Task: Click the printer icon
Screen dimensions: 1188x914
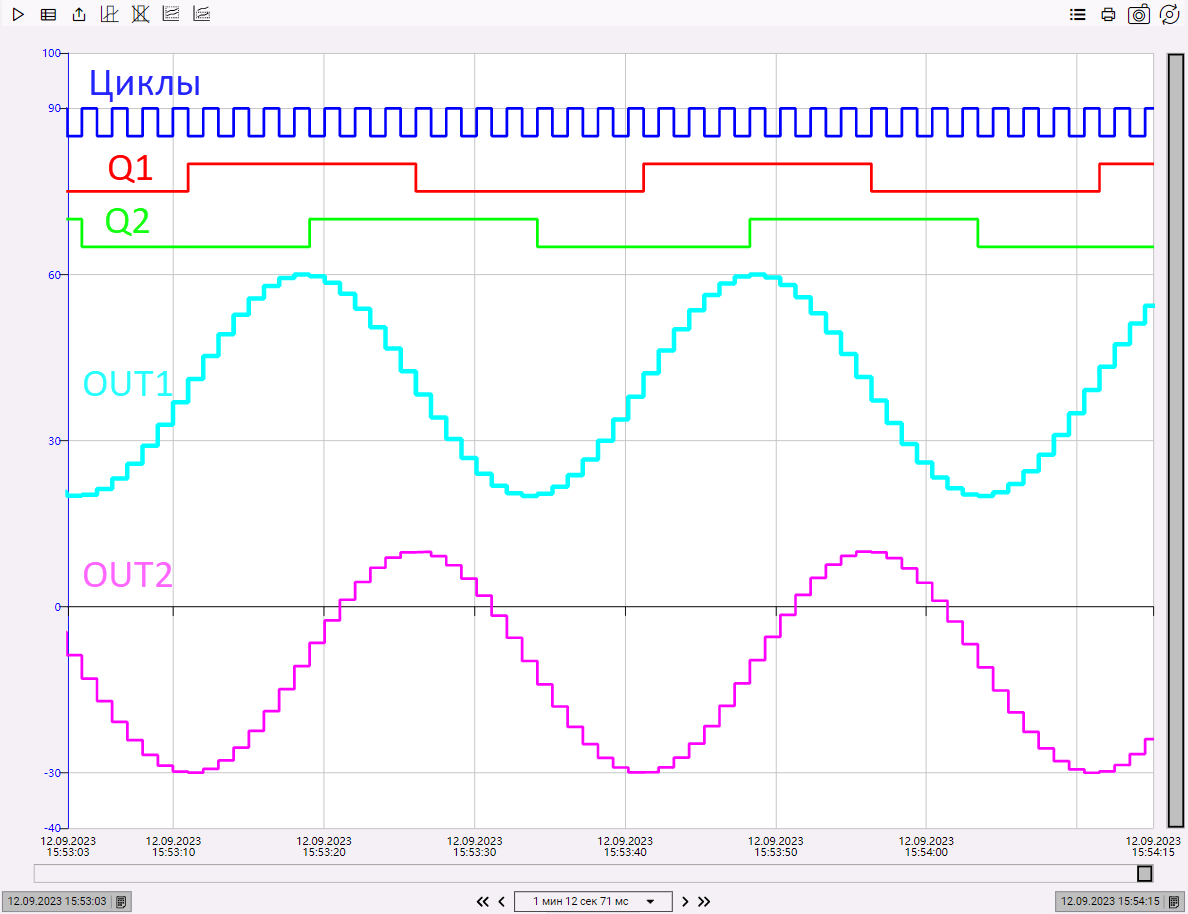Action: (x=1108, y=15)
